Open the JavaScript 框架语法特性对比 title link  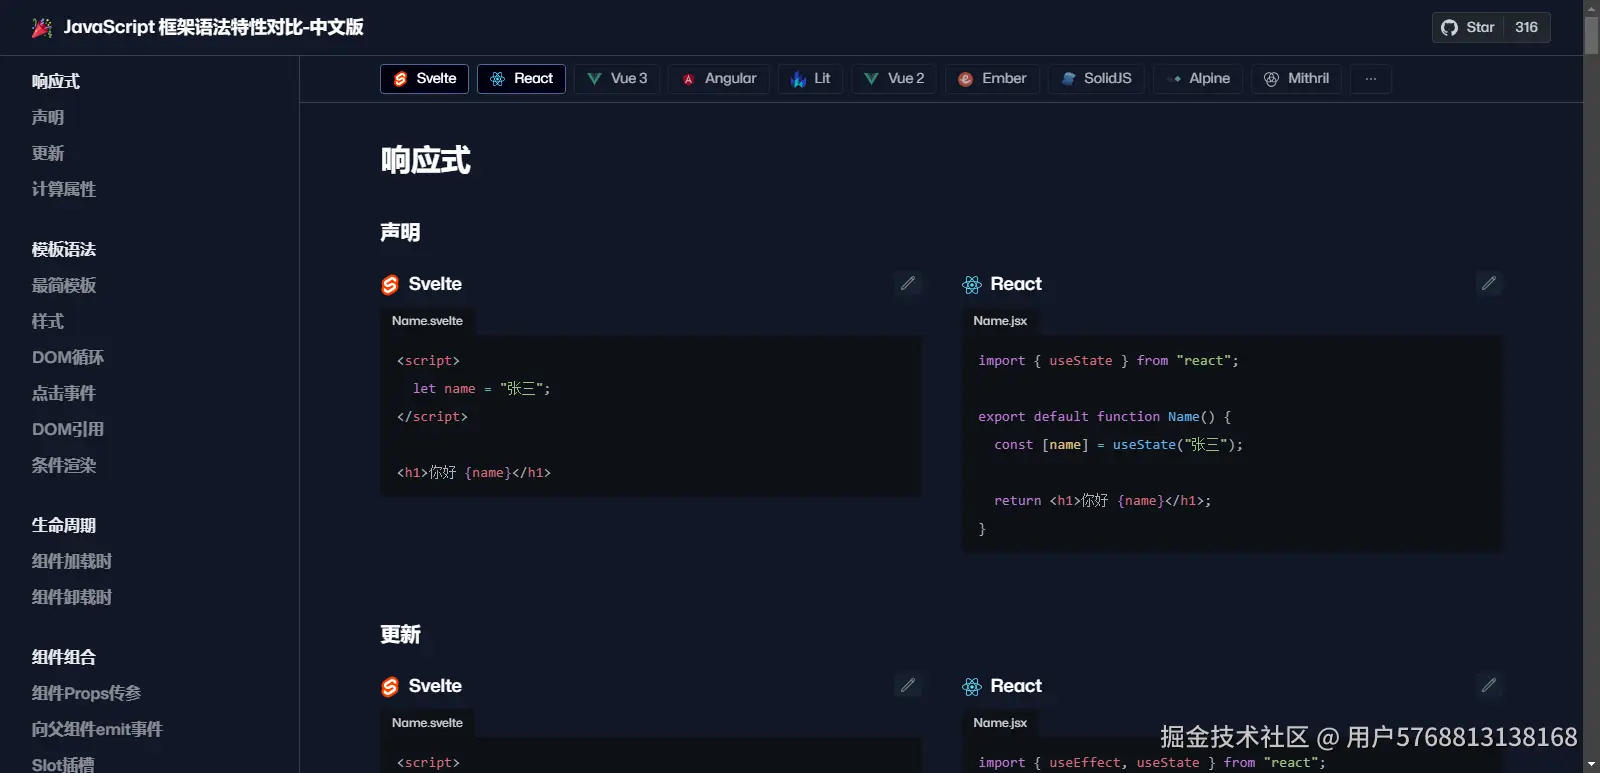(213, 27)
